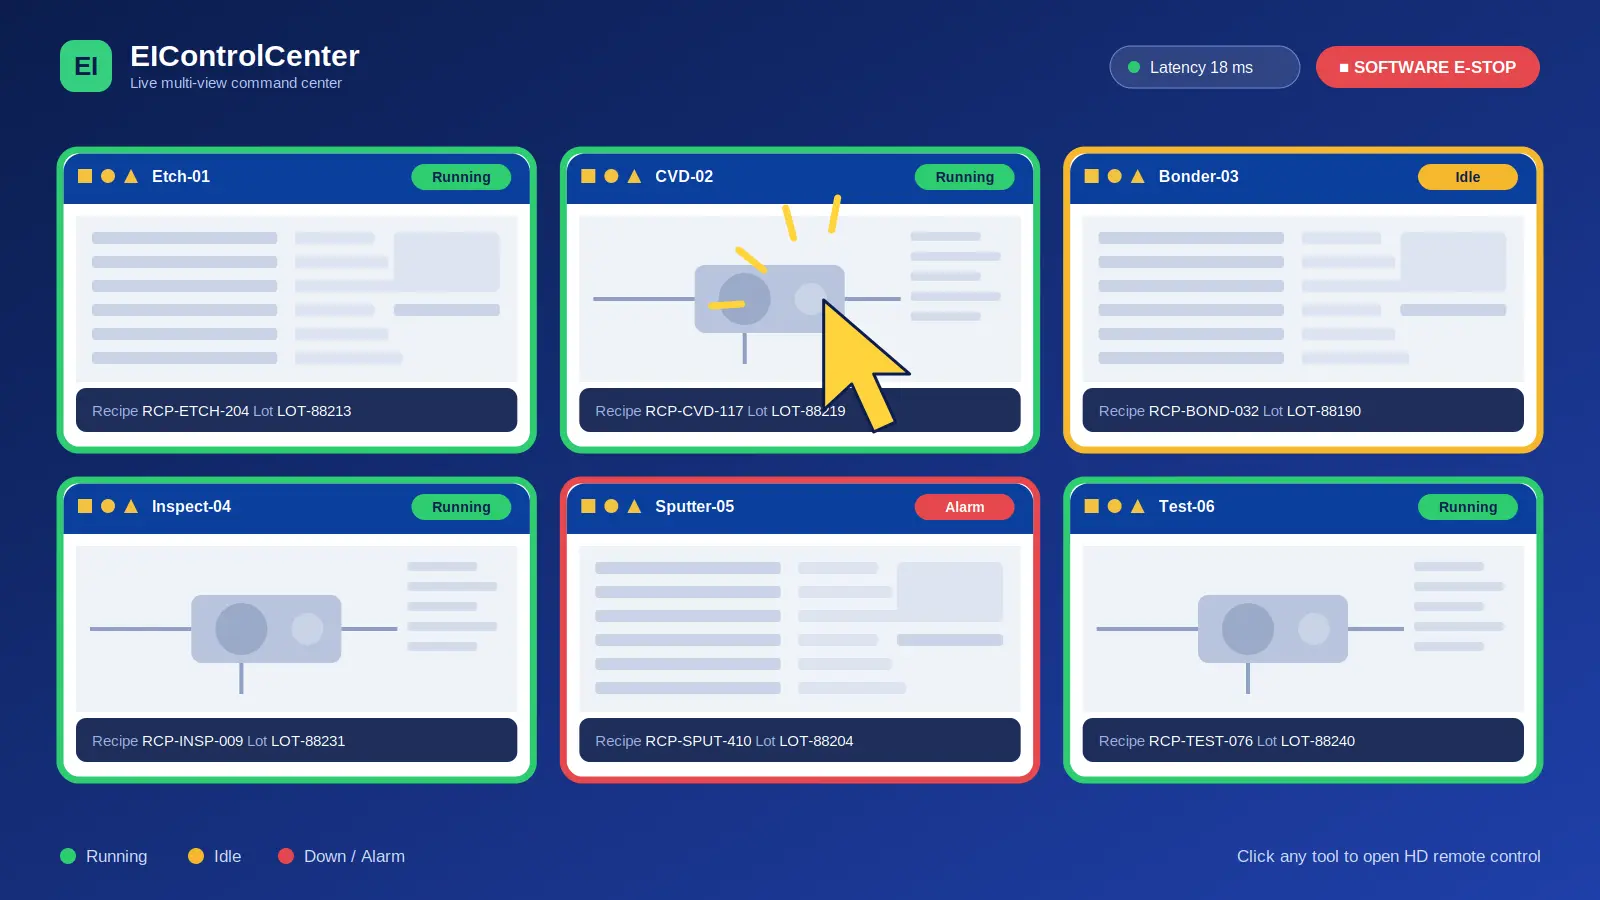Click the Sputter-05 tool name
1600x900 pixels.
click(694, 506)
